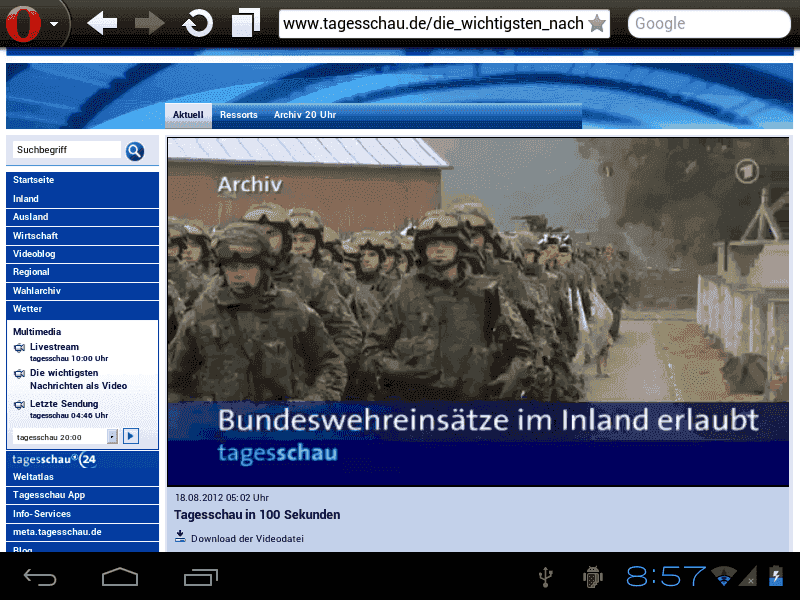Click the date 18.08.2012 05:02 Uhr
The height and width of the screenshot is (600, 800).
[221, 497]
